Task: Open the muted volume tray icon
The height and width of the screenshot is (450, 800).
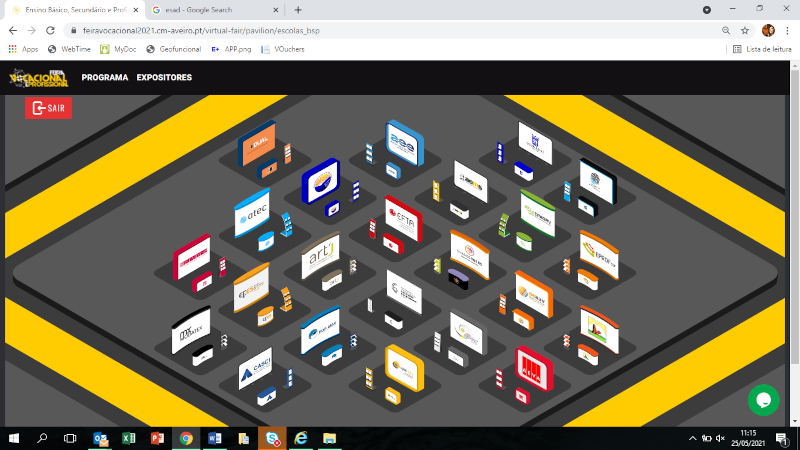Action: (720, 438)
